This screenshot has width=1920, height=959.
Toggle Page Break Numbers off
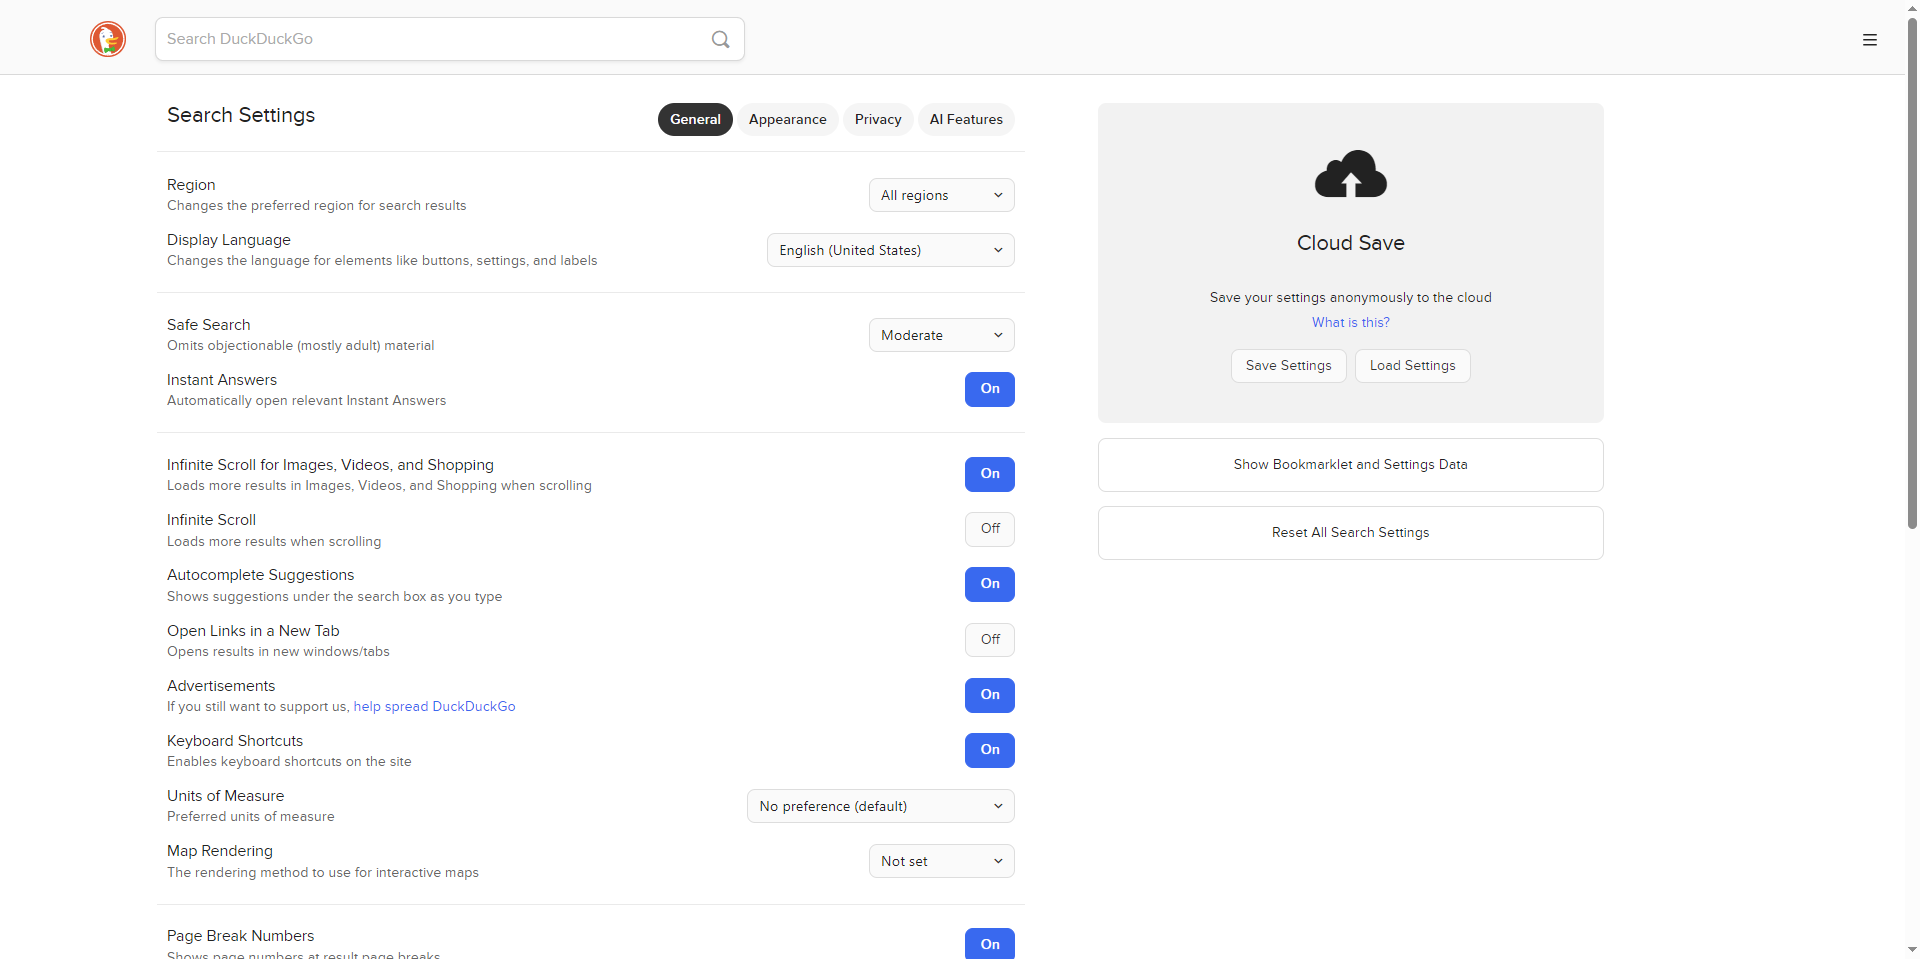point(989,943)
